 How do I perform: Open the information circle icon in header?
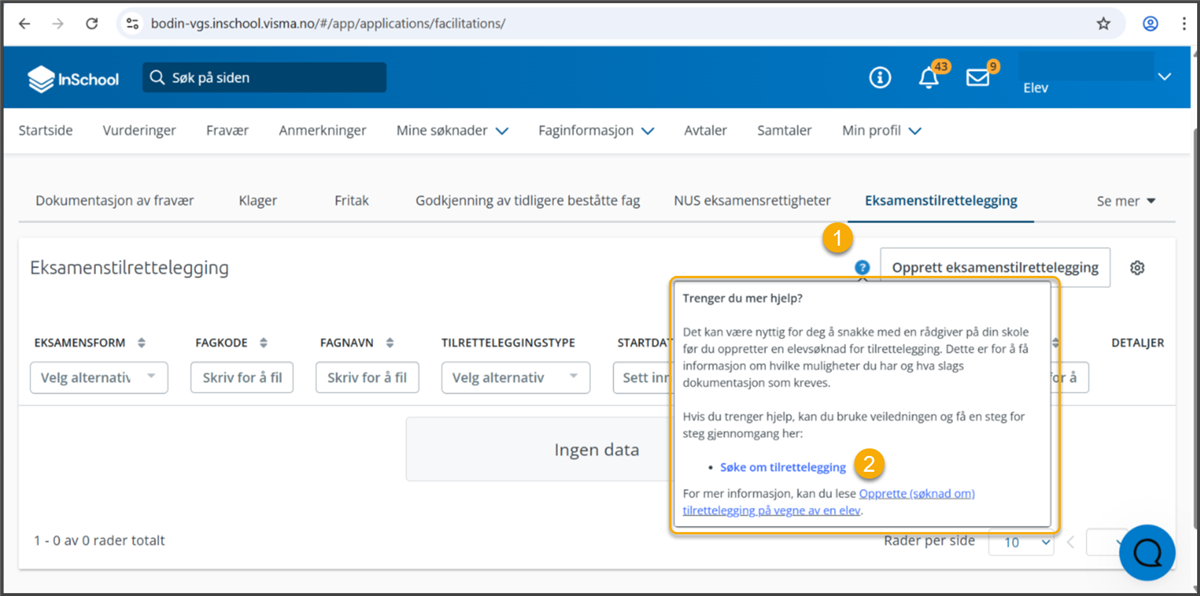click(x=880, y=78)
